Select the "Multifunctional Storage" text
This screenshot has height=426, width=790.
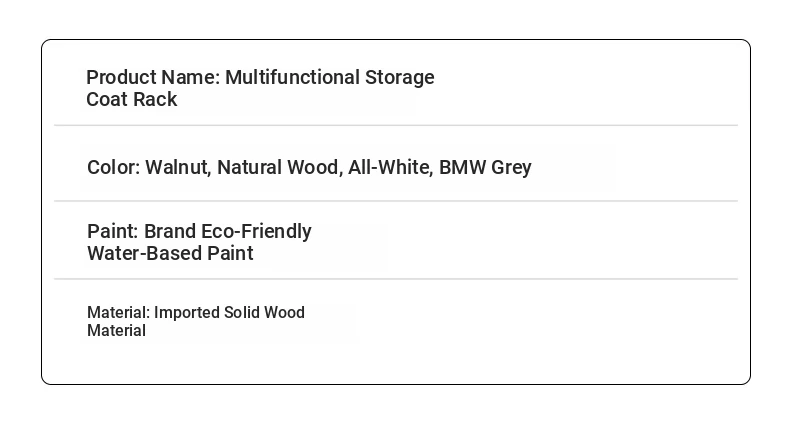coord(330,78)
